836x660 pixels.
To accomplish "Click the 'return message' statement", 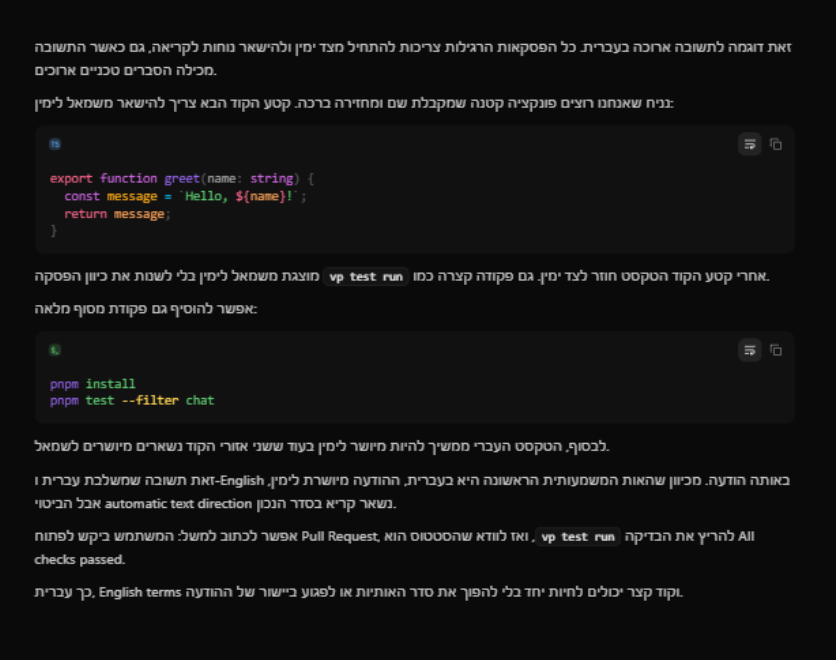I will tap(117, 214).
